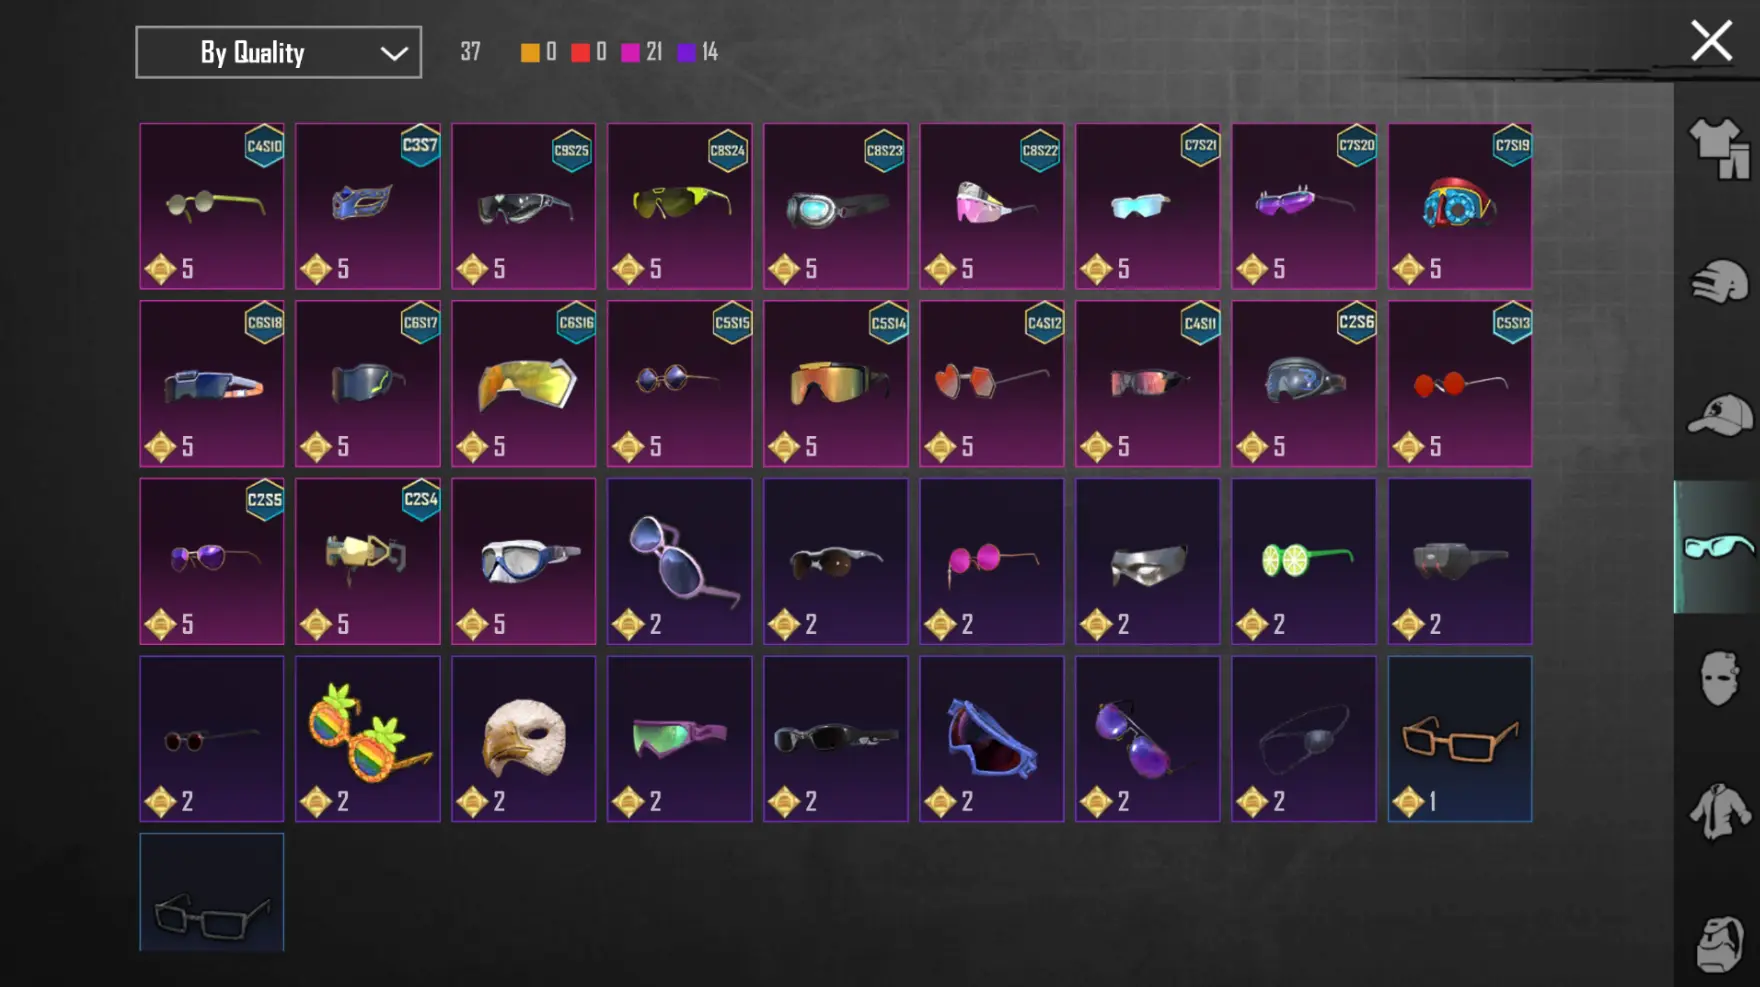
Task: Select the C4S10 round yellow glasses item
Action: 212,206
